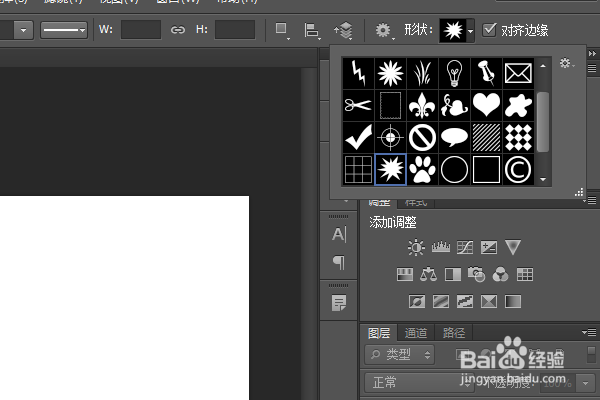600x400 pixels.
Task: Choose the grass shape
Action: click(422, 73)
